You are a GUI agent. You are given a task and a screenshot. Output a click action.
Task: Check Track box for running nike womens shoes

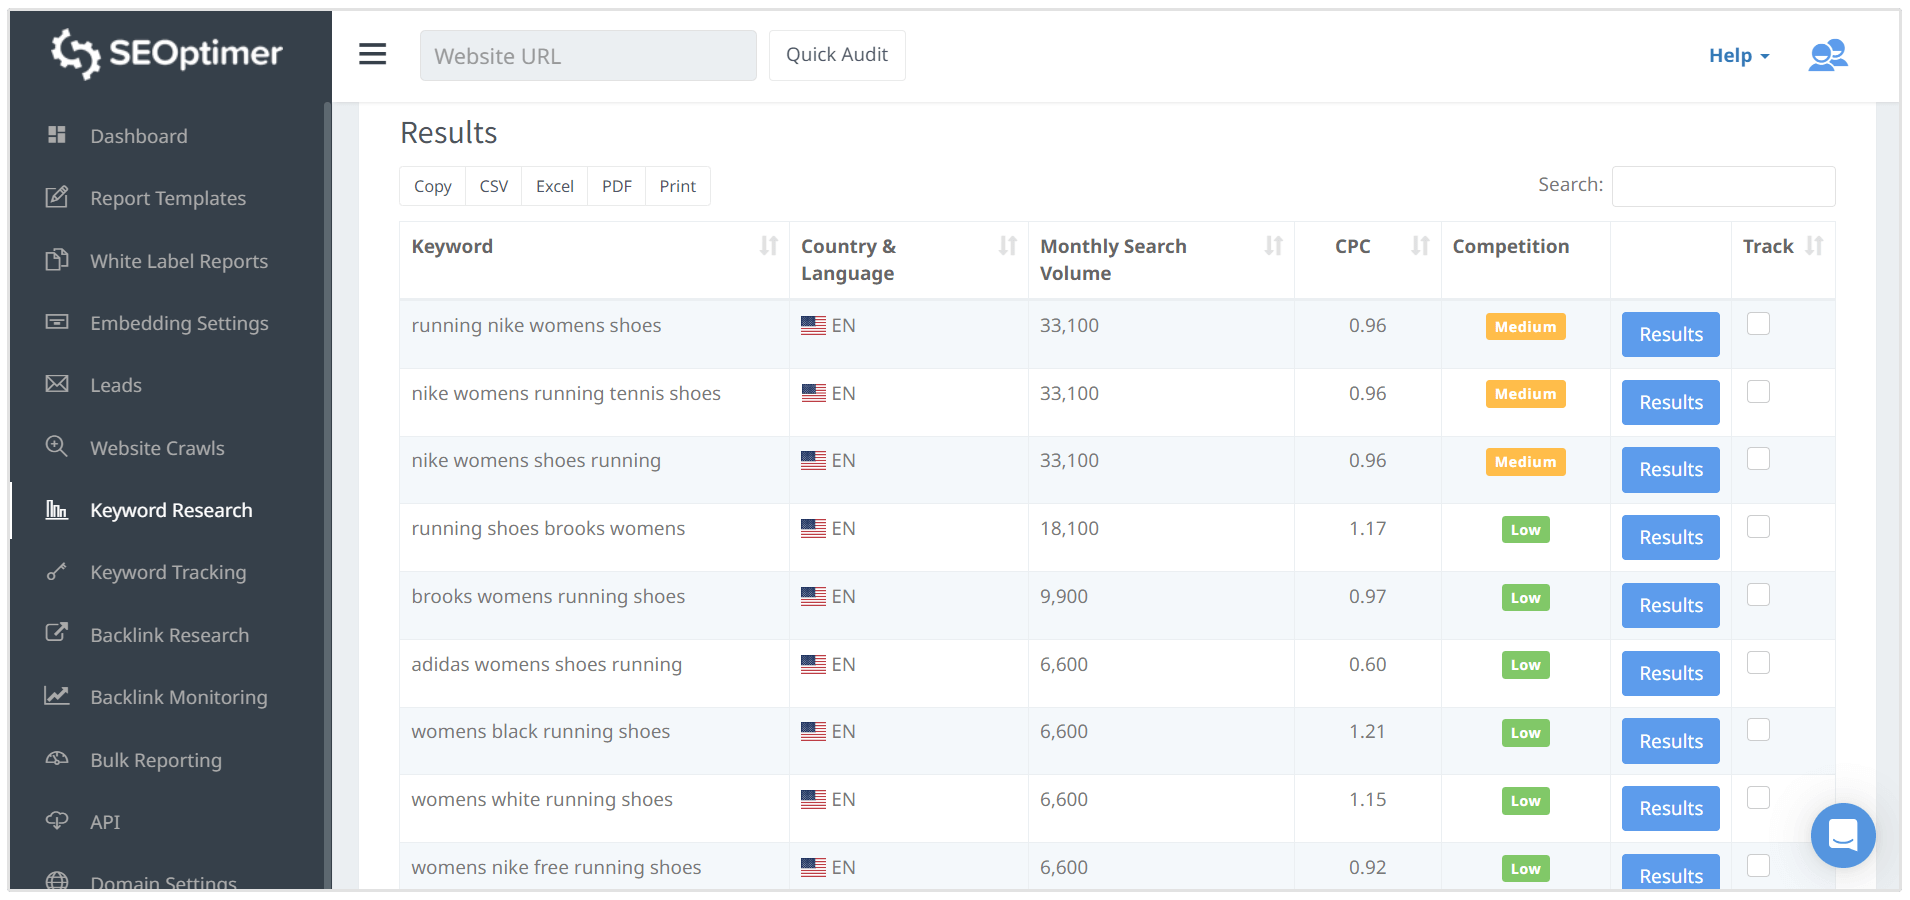point(1758,324)
